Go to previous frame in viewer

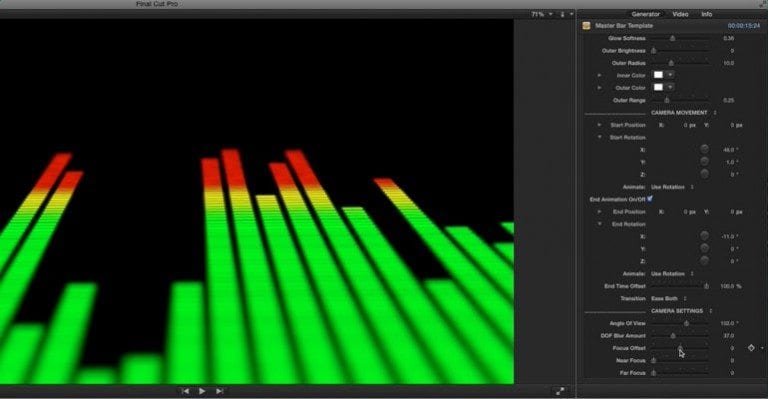[x=185, y=391]
